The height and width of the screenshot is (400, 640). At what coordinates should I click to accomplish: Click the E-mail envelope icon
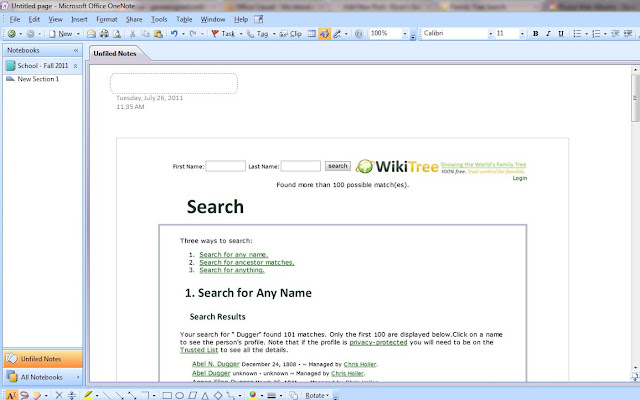coord(91,34)
